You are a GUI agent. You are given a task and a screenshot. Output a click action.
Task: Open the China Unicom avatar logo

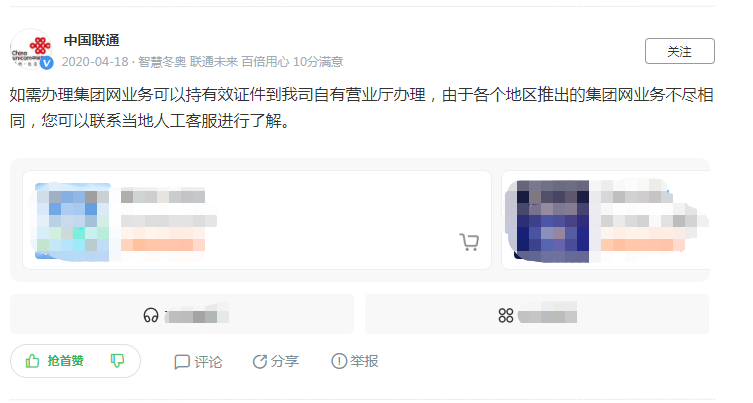click(31, 49)
